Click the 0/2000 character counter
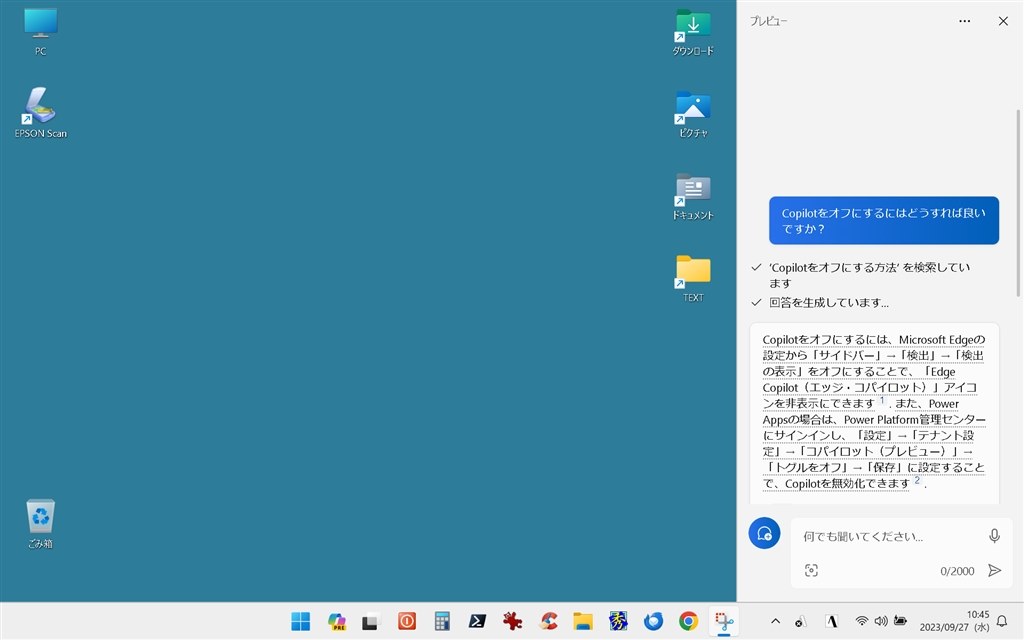Image resolution: width=1024 pixels, height=640 pixels. pos(957,571)
